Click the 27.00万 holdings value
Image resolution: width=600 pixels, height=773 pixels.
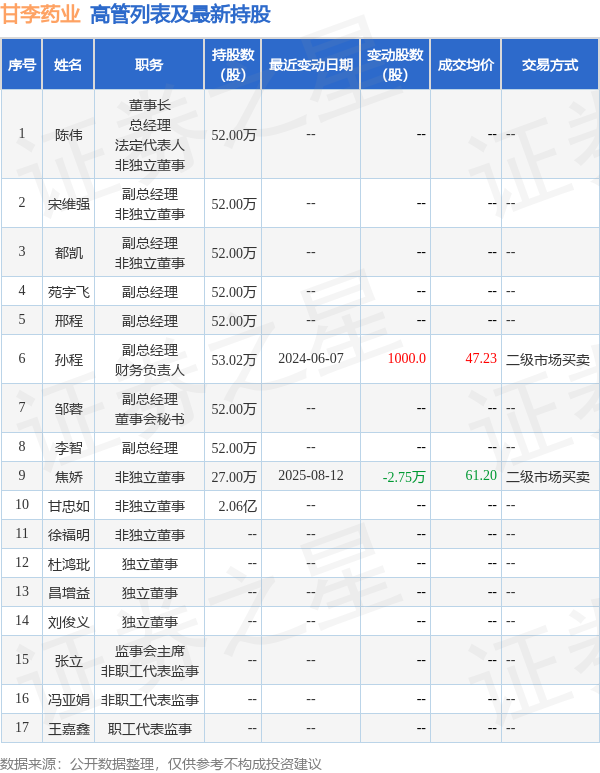click(x=234, y=477)
